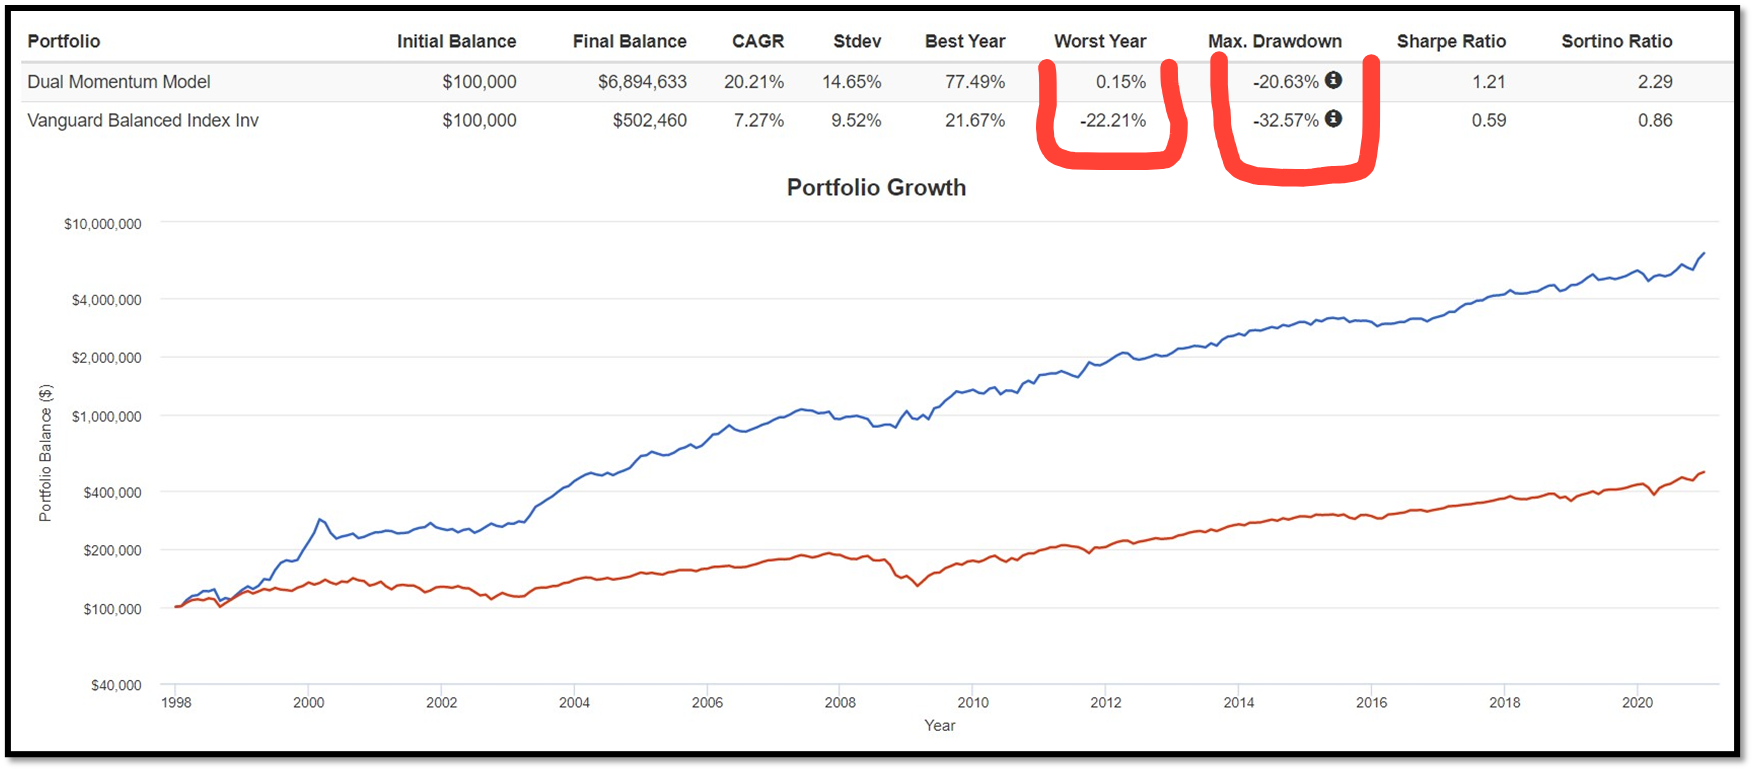The height and width of the screenshot is (770, 1753).
Task: Select the Vanguard Balanced Index Inv label
Action: (x=143, y=121)
